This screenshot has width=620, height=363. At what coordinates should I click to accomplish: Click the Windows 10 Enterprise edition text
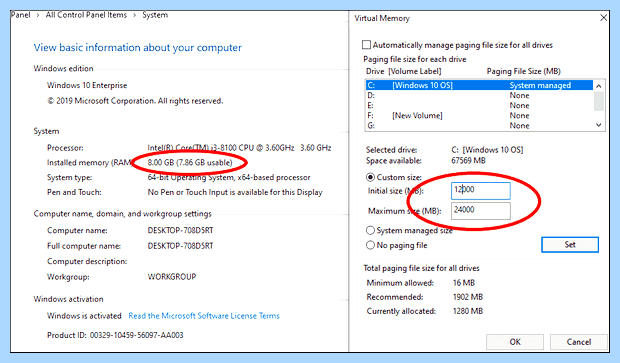point(87,85)
